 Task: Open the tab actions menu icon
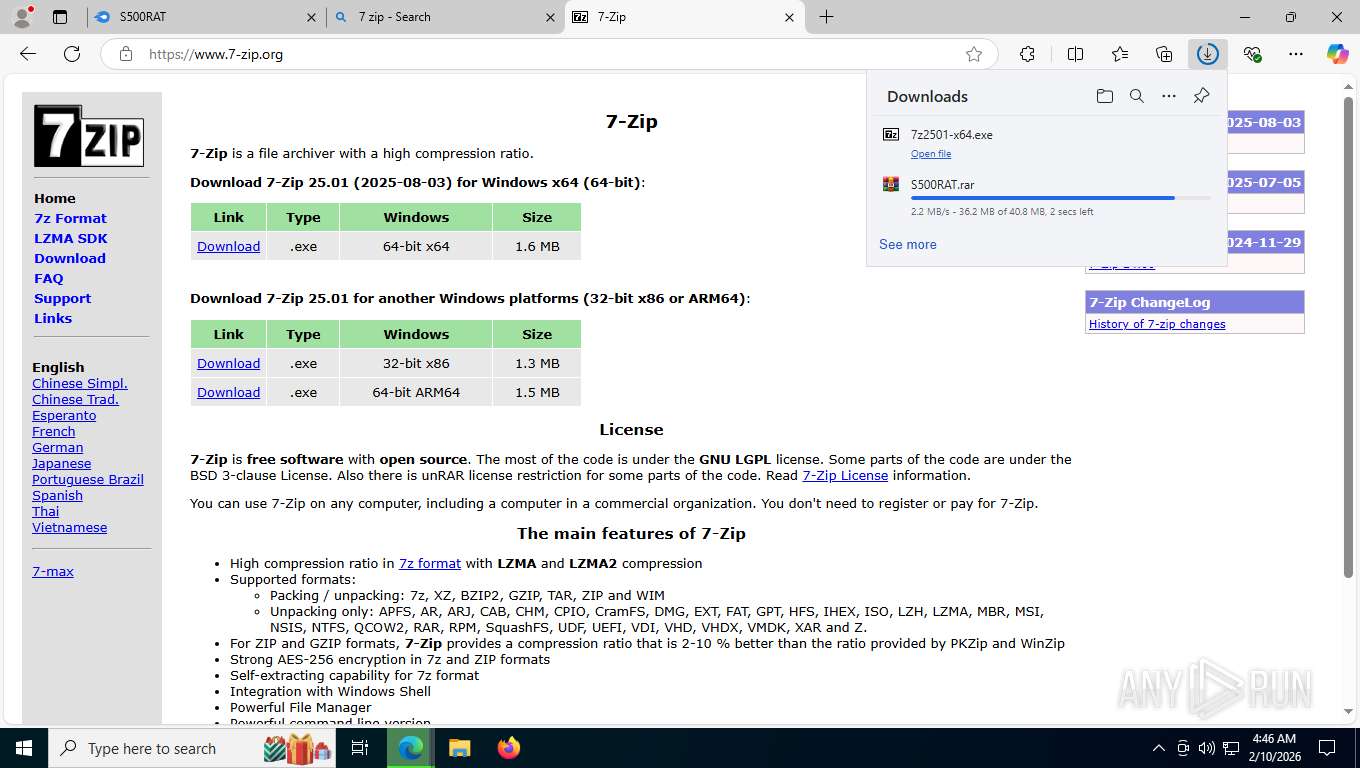point(60,17)
